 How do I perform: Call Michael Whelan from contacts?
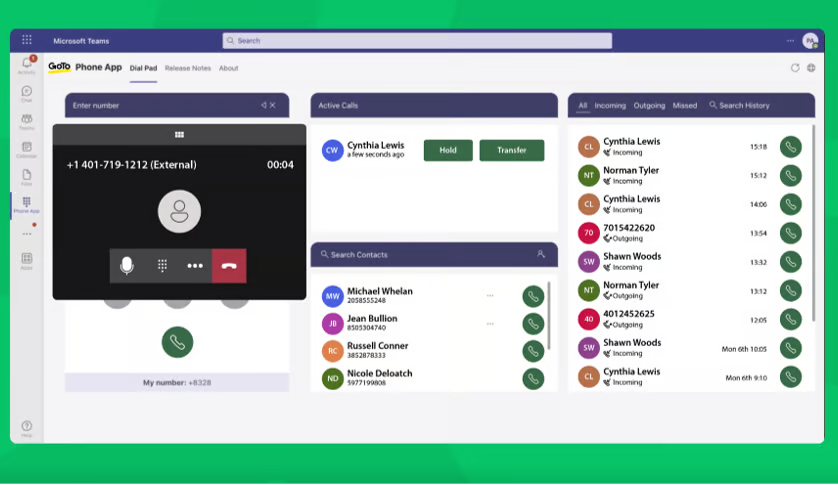tap(533, 296)
